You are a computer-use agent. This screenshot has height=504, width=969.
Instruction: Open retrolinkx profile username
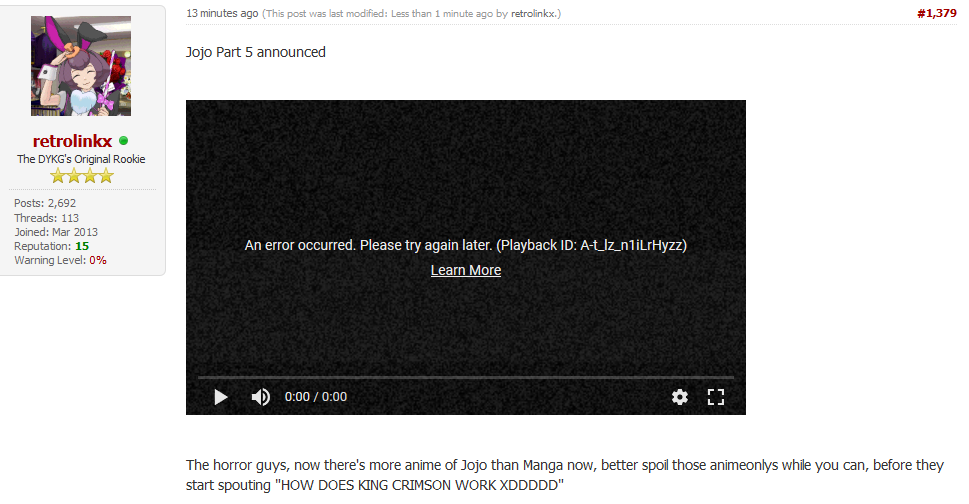[x=72, y=141]
